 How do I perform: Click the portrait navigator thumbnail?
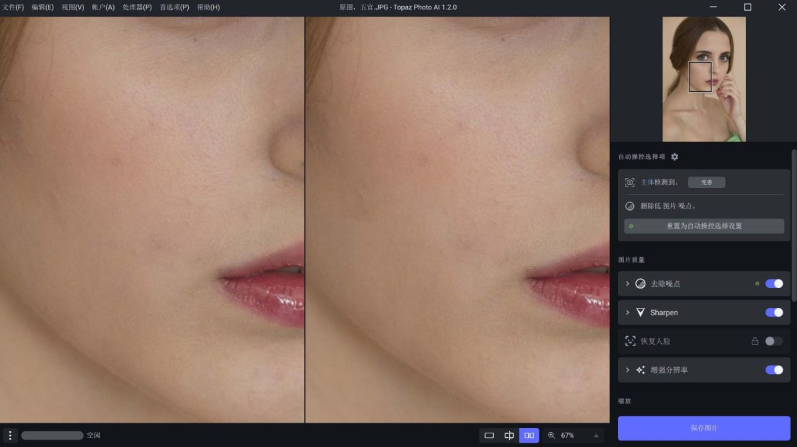click(x=704, y=79)
